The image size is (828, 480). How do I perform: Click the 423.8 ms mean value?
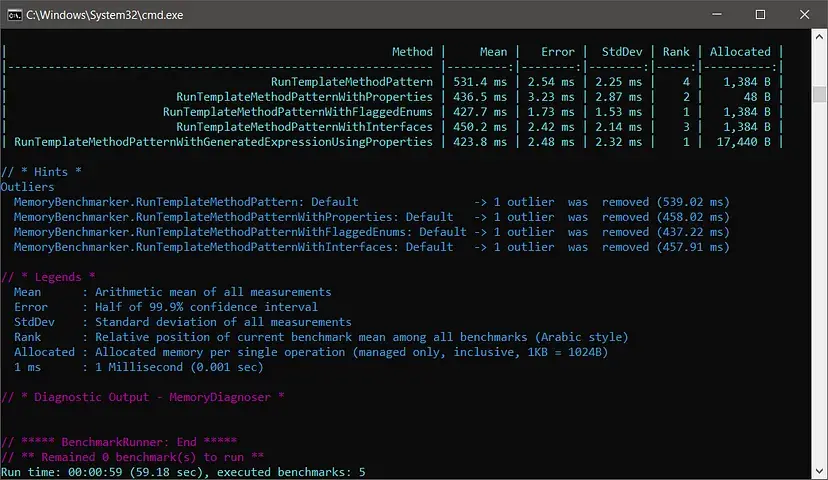coord(479,142)
